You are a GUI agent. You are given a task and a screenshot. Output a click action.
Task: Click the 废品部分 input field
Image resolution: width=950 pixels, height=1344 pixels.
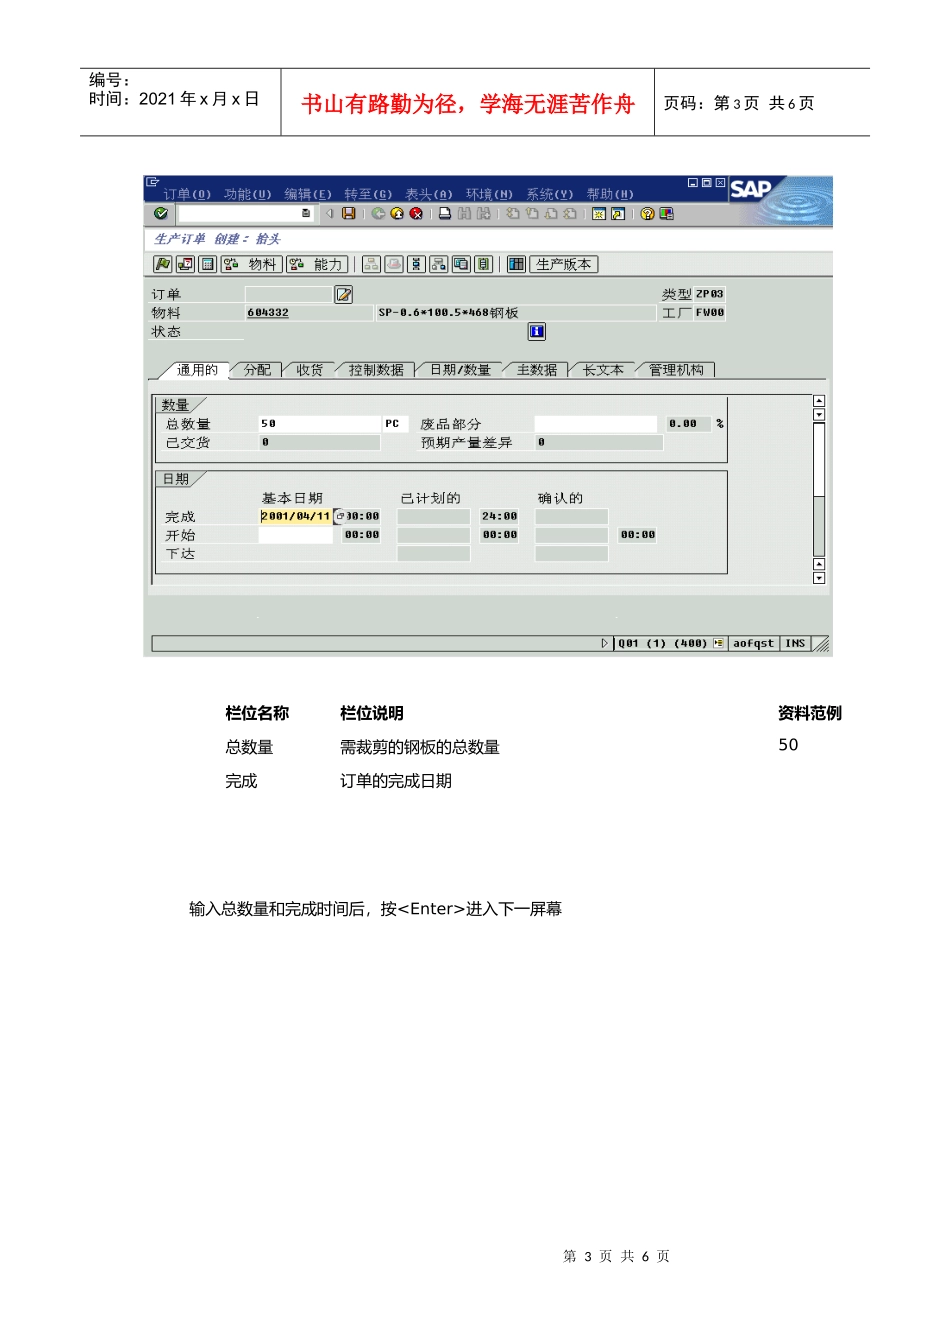[x=596, y=424]
